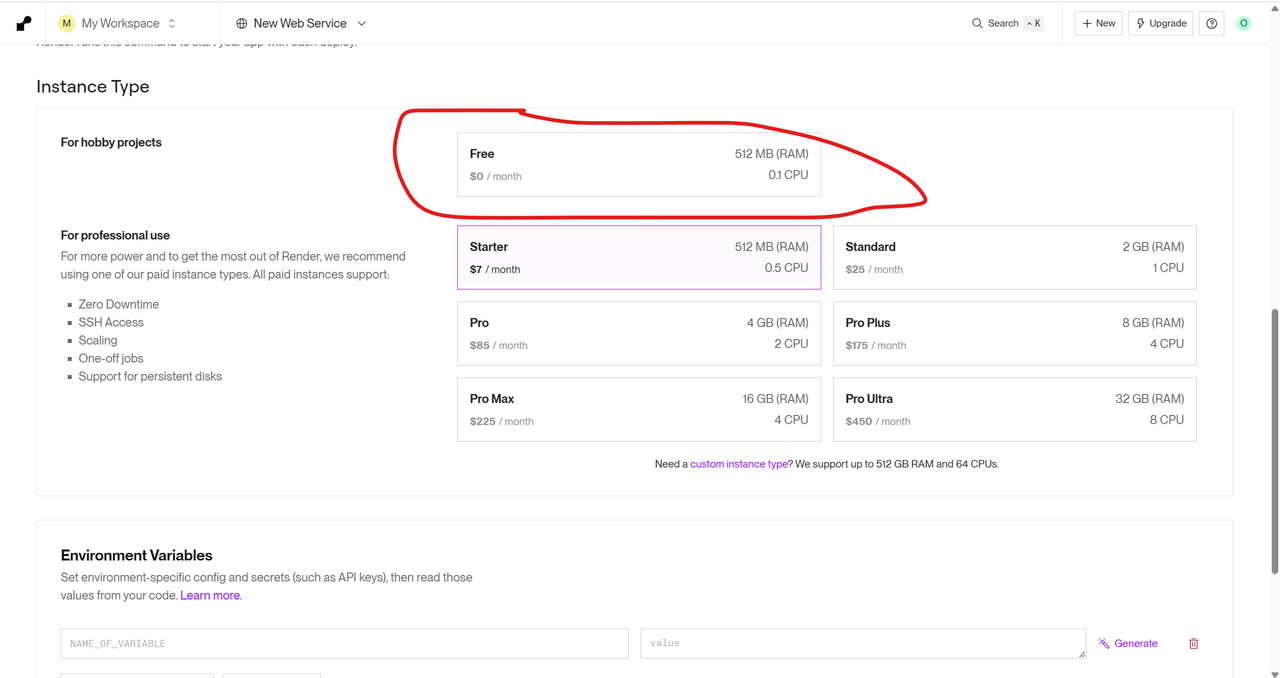
Task: Open the green O user avatar menu
Action: (x=1244, y=23)
